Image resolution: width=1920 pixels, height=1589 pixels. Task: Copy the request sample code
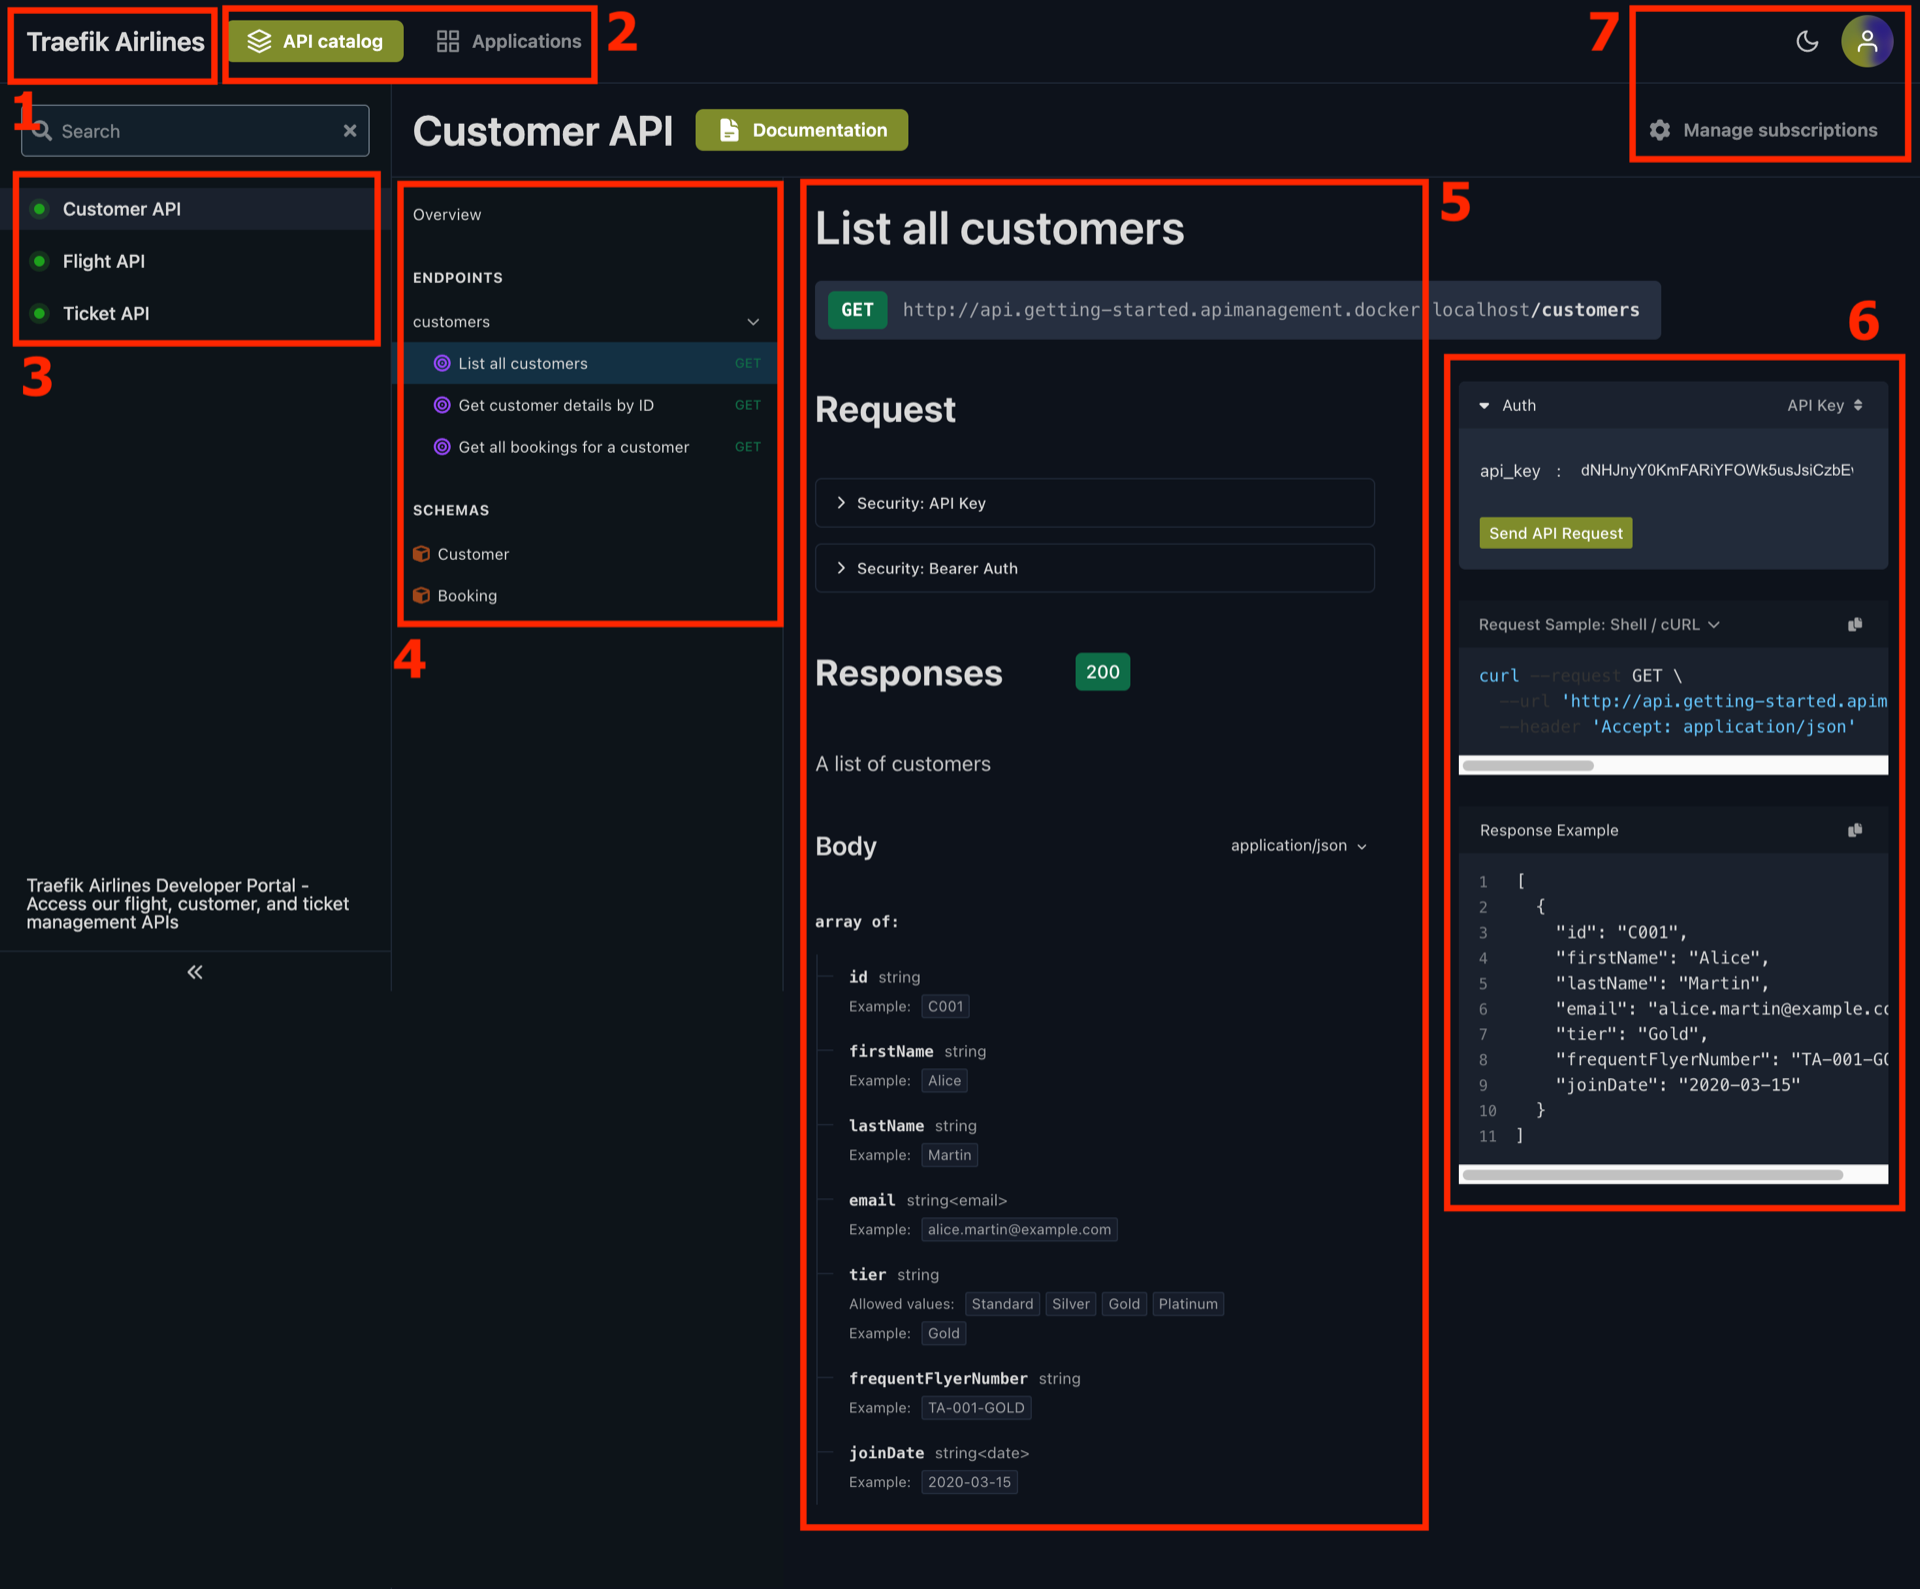click(1855, 624)
